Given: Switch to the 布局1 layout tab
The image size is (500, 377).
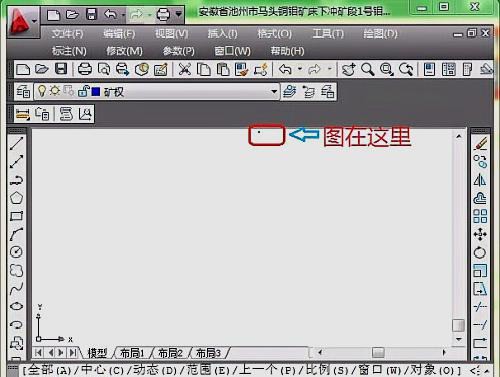Looking at the screenshot, I should [x=132, y=353].
